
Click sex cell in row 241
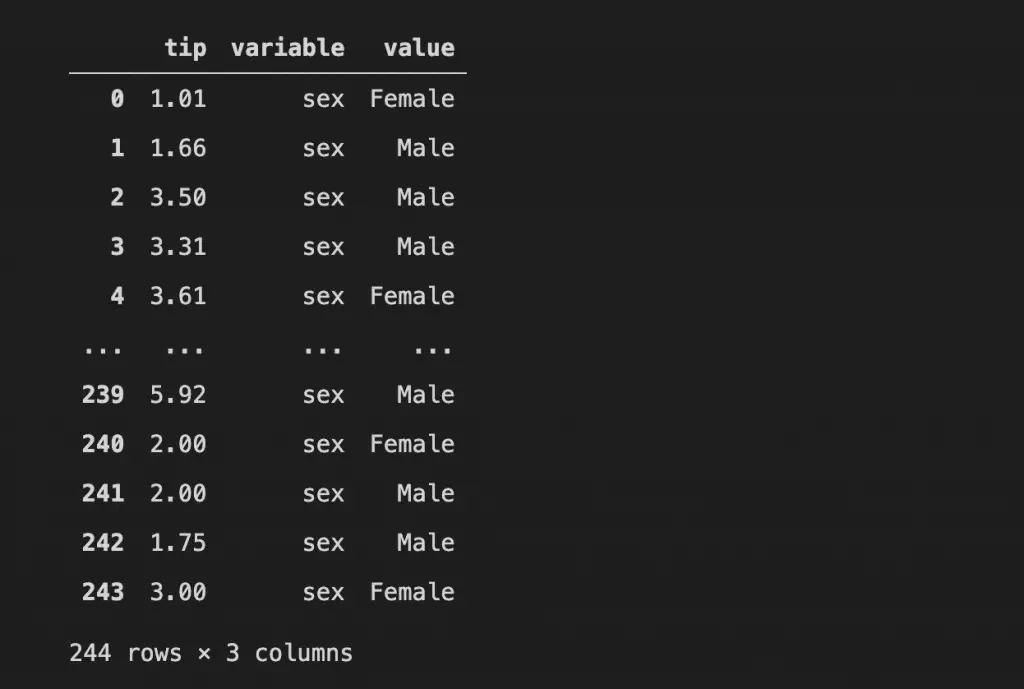323,494
